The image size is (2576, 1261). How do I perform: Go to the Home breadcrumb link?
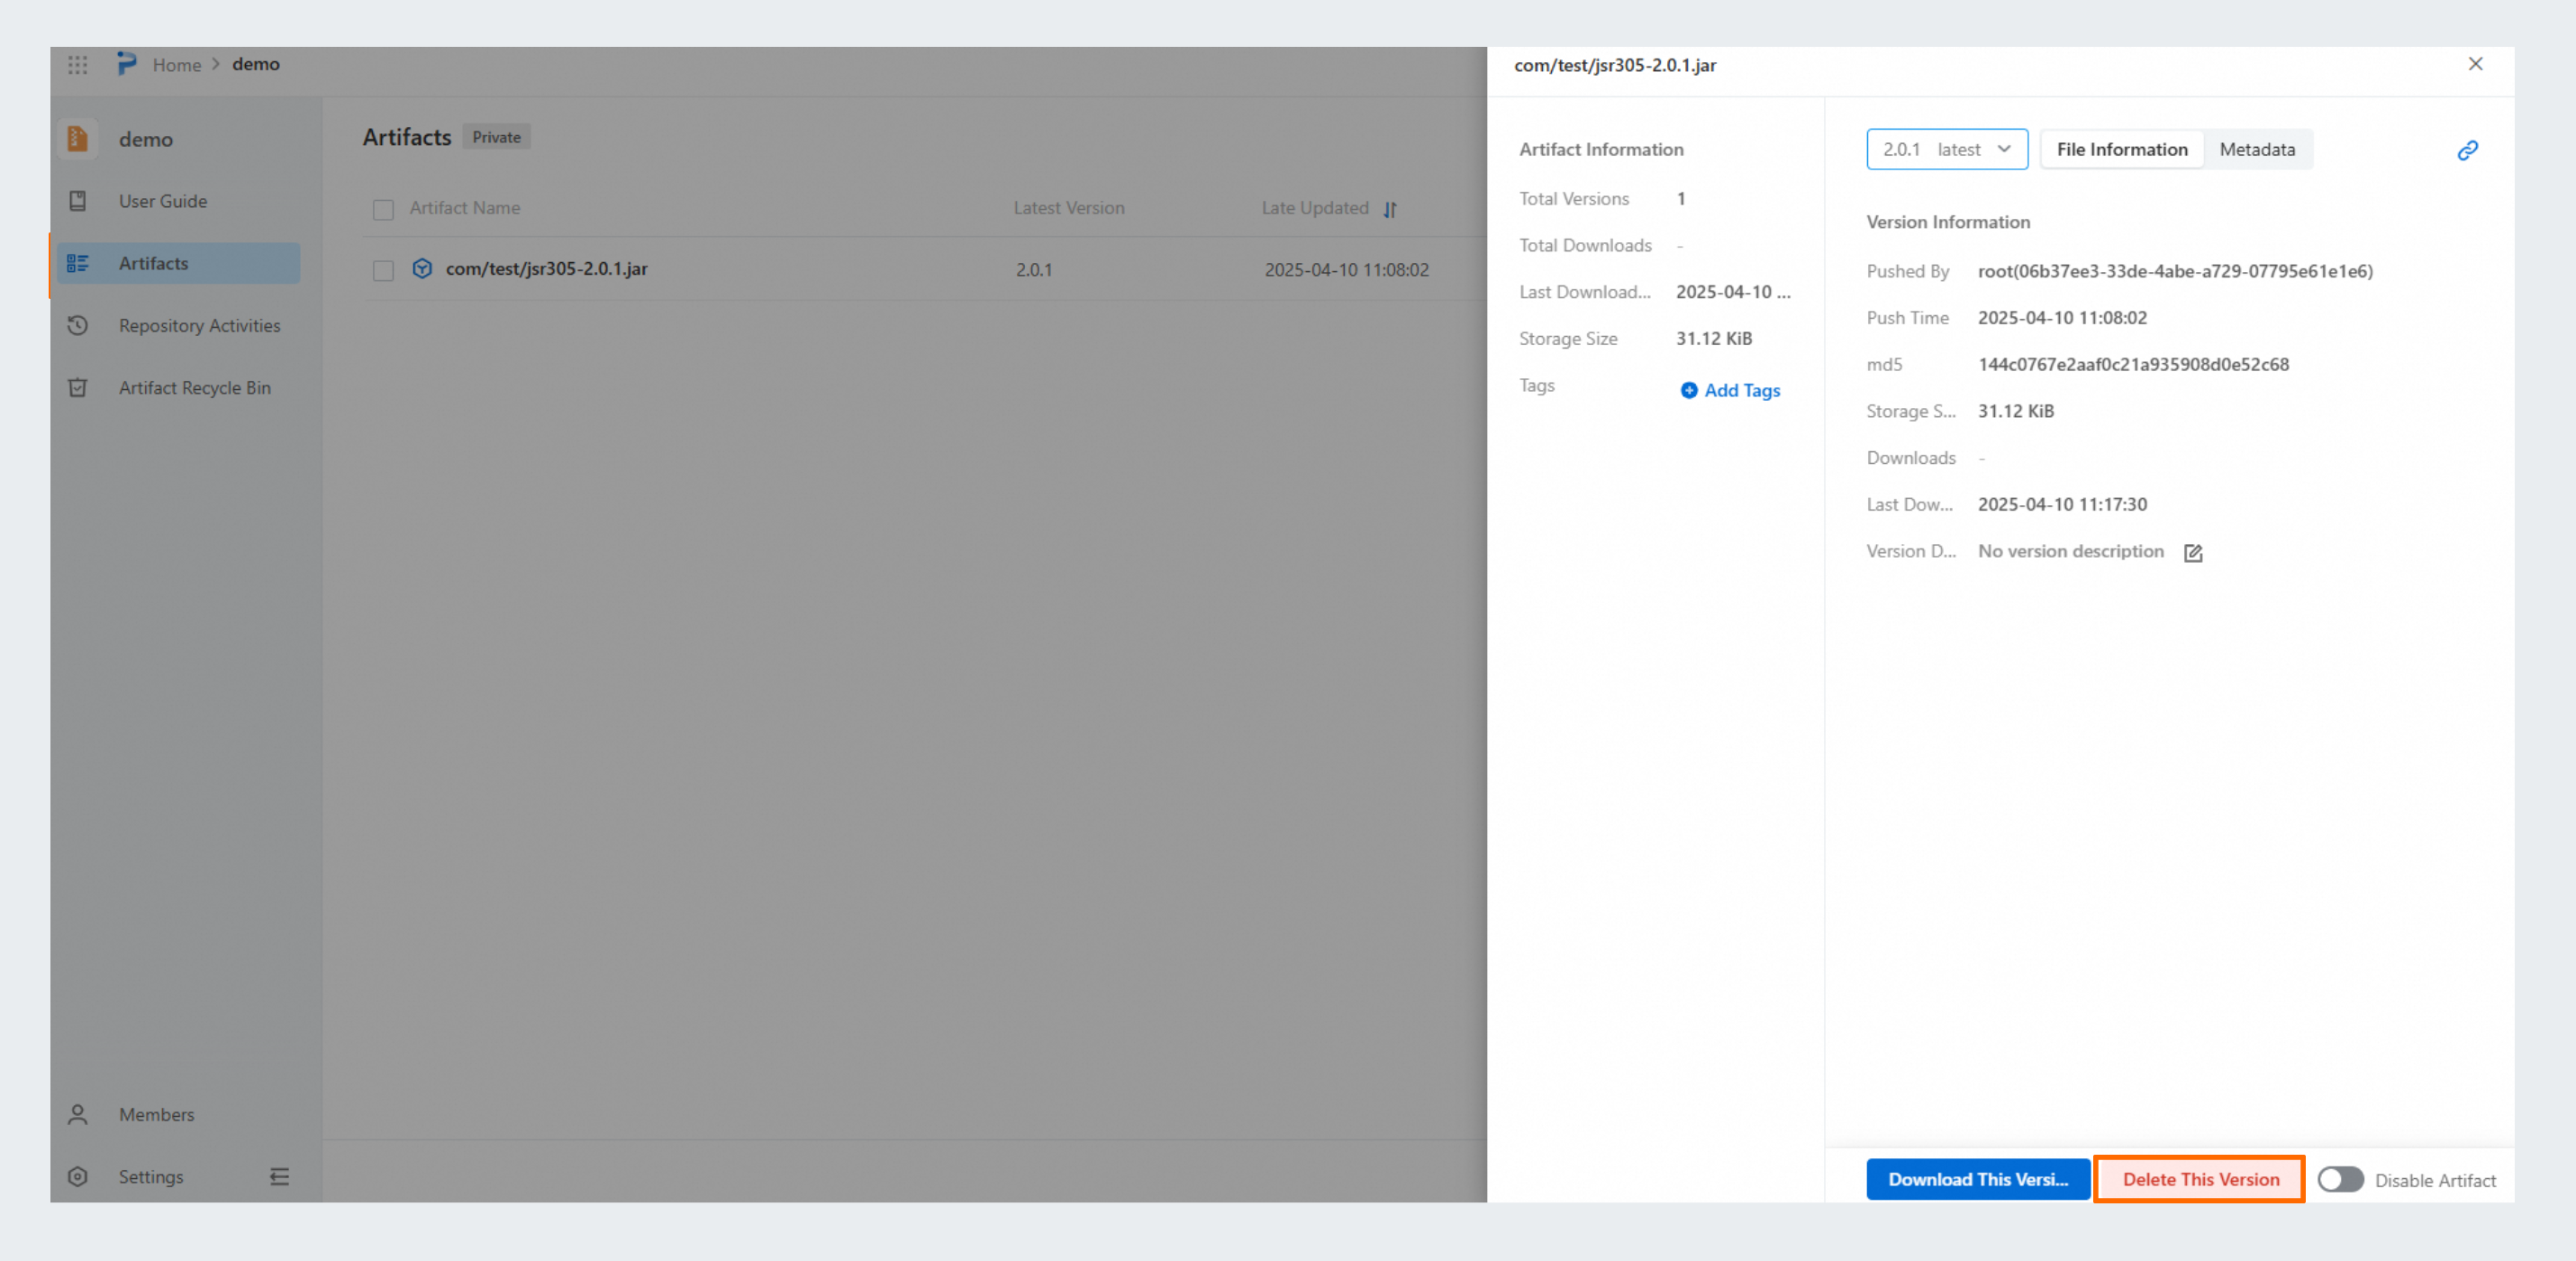177,65
